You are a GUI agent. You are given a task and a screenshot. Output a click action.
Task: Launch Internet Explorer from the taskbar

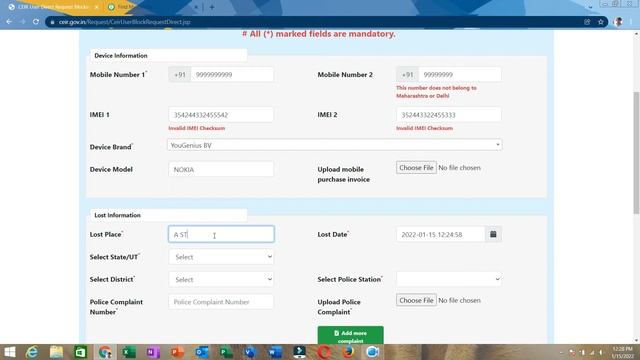pyautogui.click(x=32, y=352)
